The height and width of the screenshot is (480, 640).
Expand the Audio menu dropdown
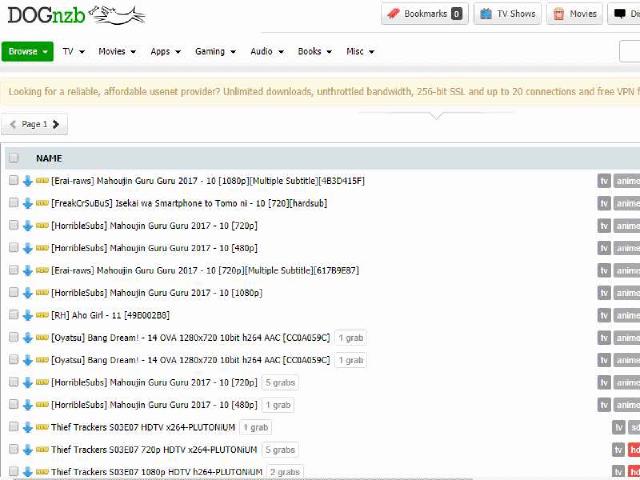(267, 51)
